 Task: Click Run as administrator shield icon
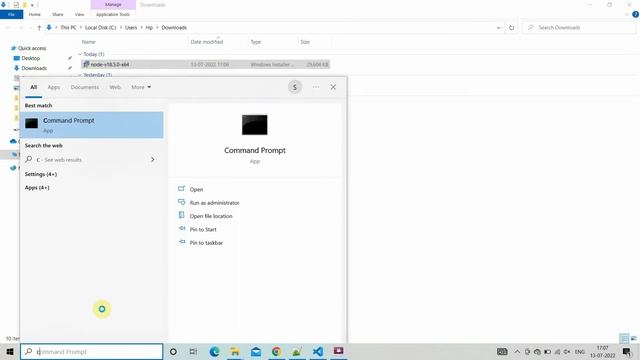pos(182,202)
